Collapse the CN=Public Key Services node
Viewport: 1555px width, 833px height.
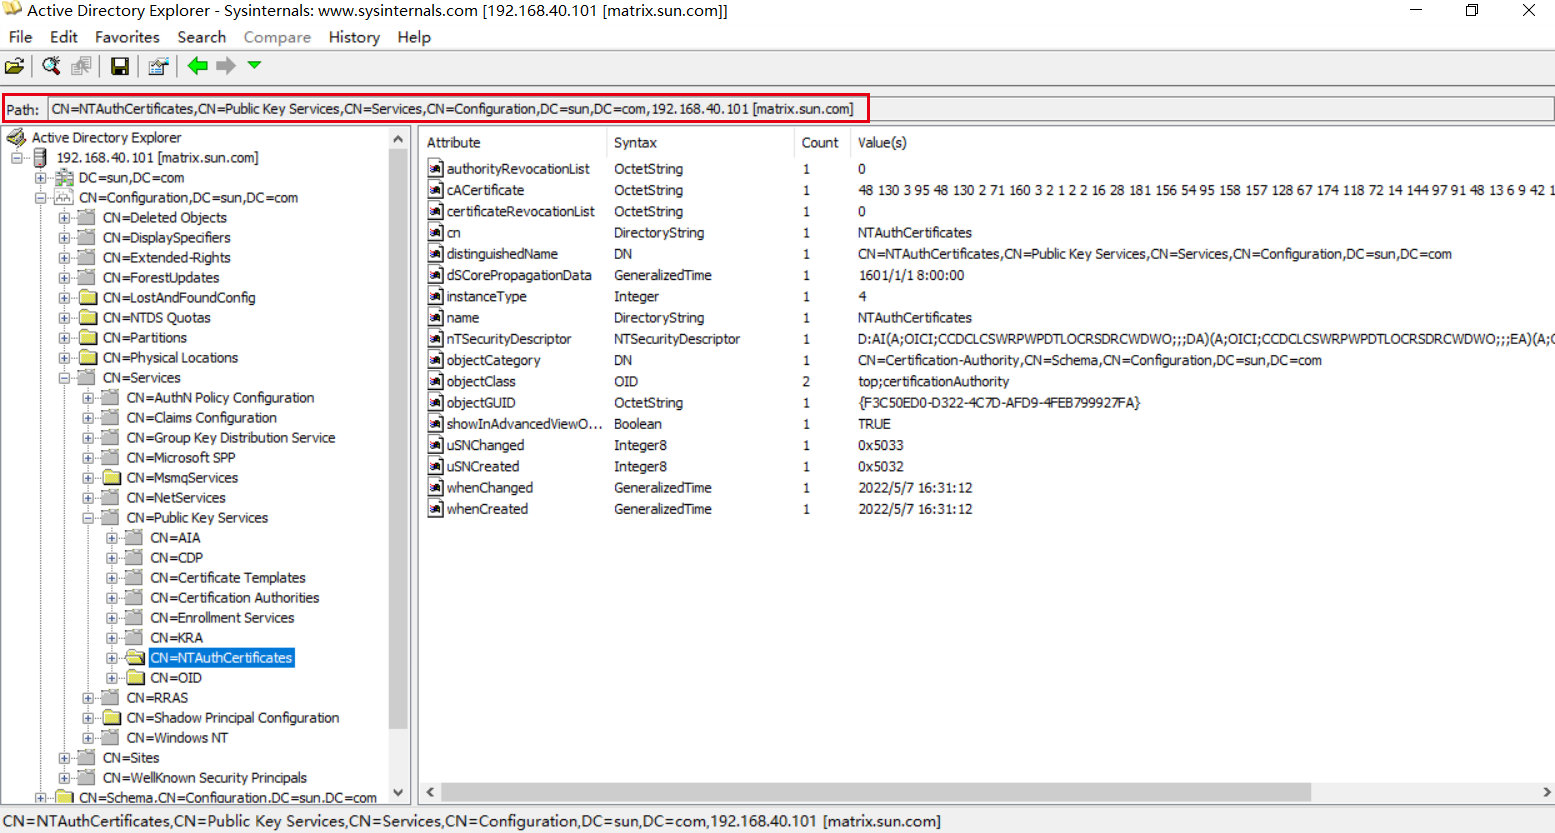tap(88, 518)
